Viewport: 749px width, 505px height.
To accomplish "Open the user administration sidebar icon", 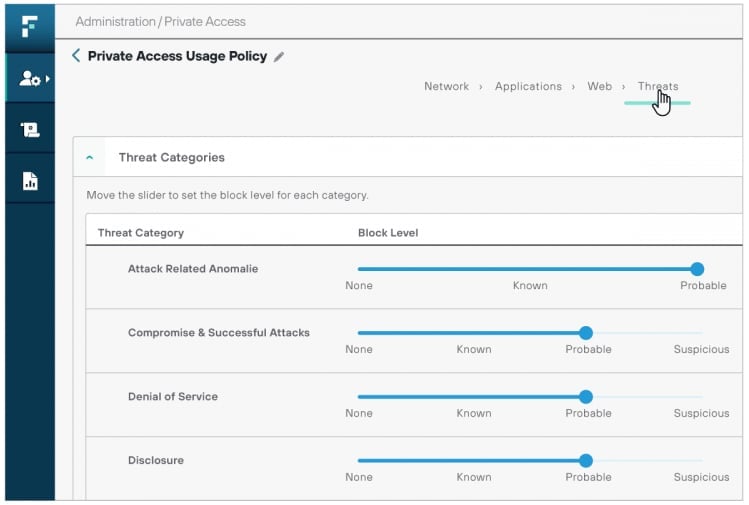I will [29, 78].
